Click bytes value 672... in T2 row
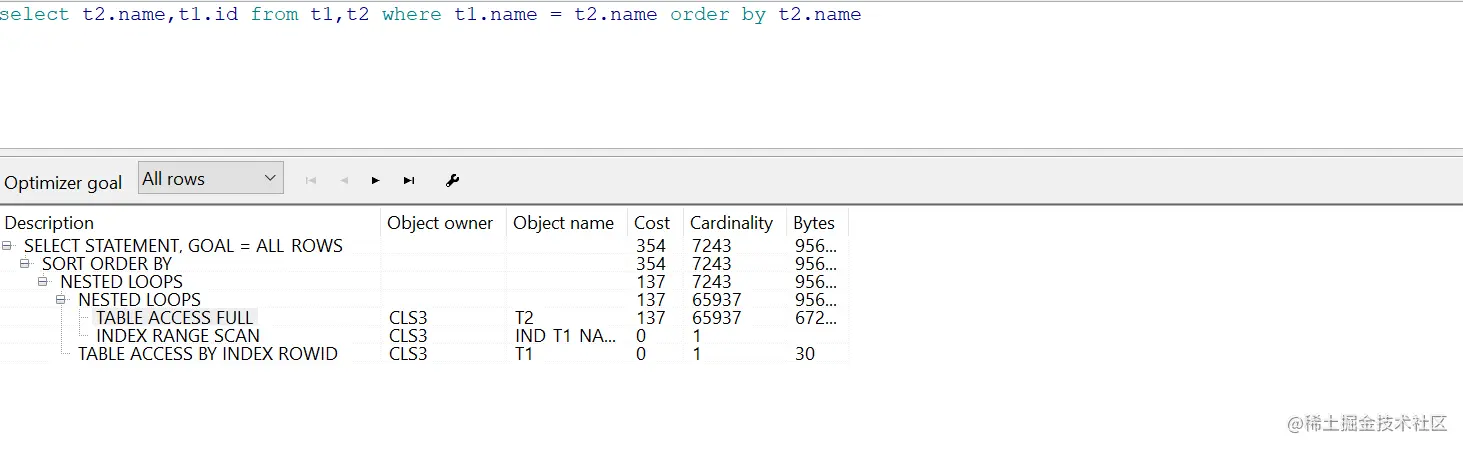1463x449 pixels. (815, 317)
